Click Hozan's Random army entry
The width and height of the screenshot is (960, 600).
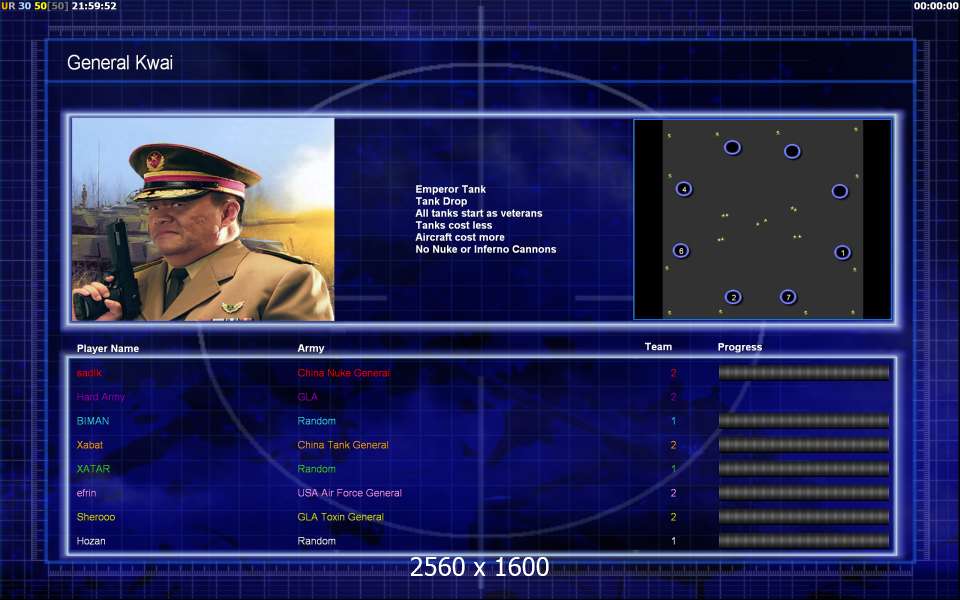pos(317,541)
